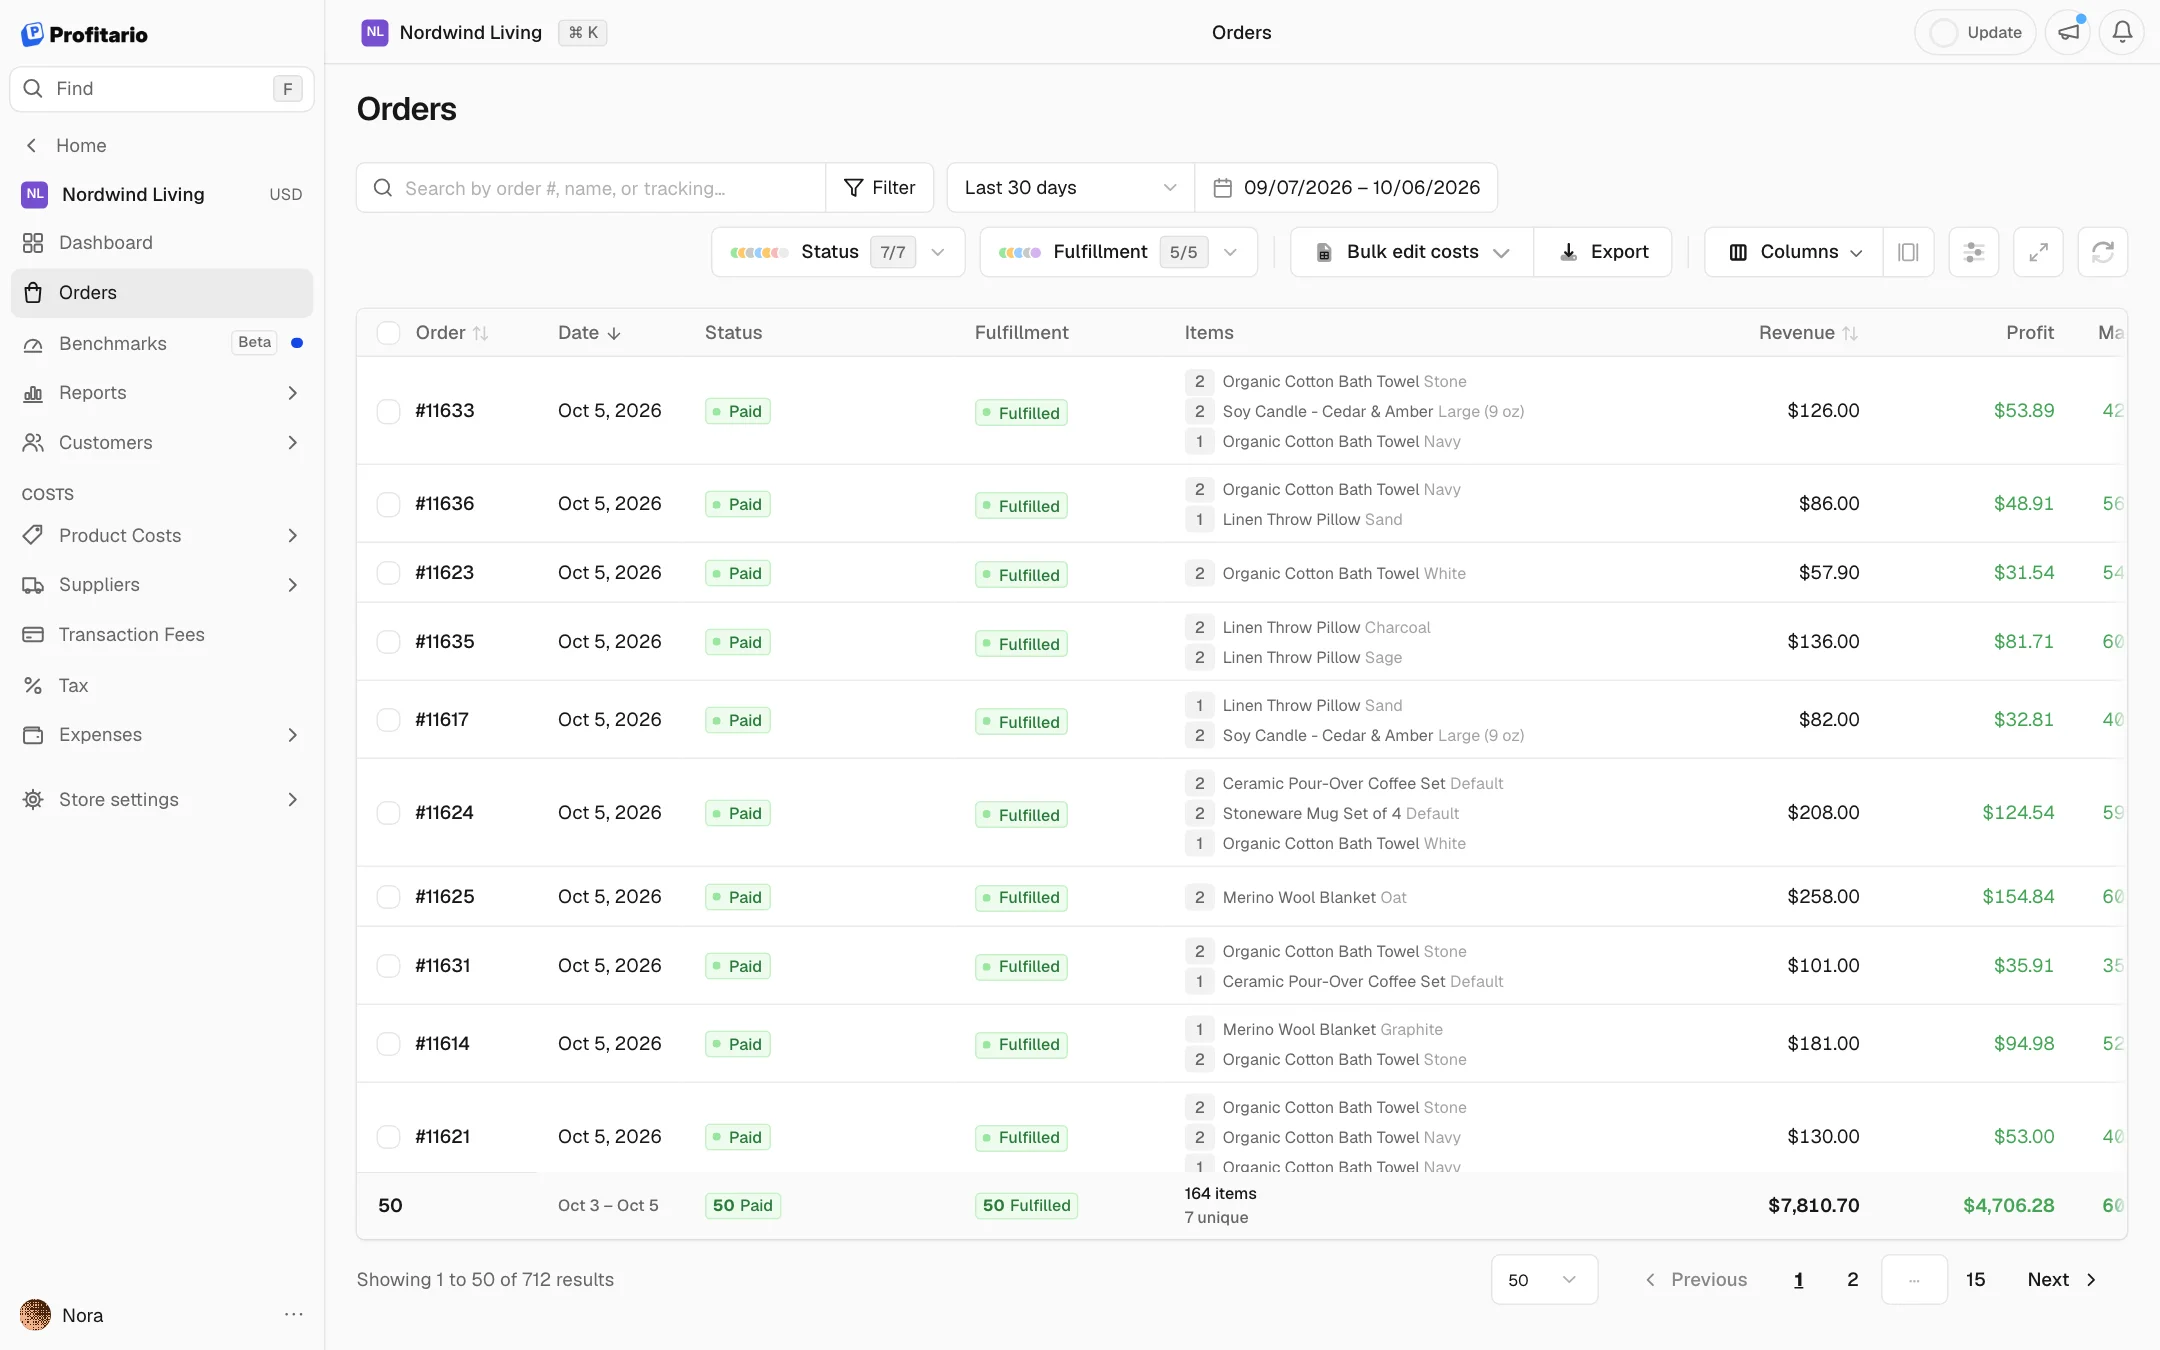Image resolution: width=2160 pixels, height=1350 pixels.
Task: Tick order #11614 checkbox
Action: coord(388,1044)
